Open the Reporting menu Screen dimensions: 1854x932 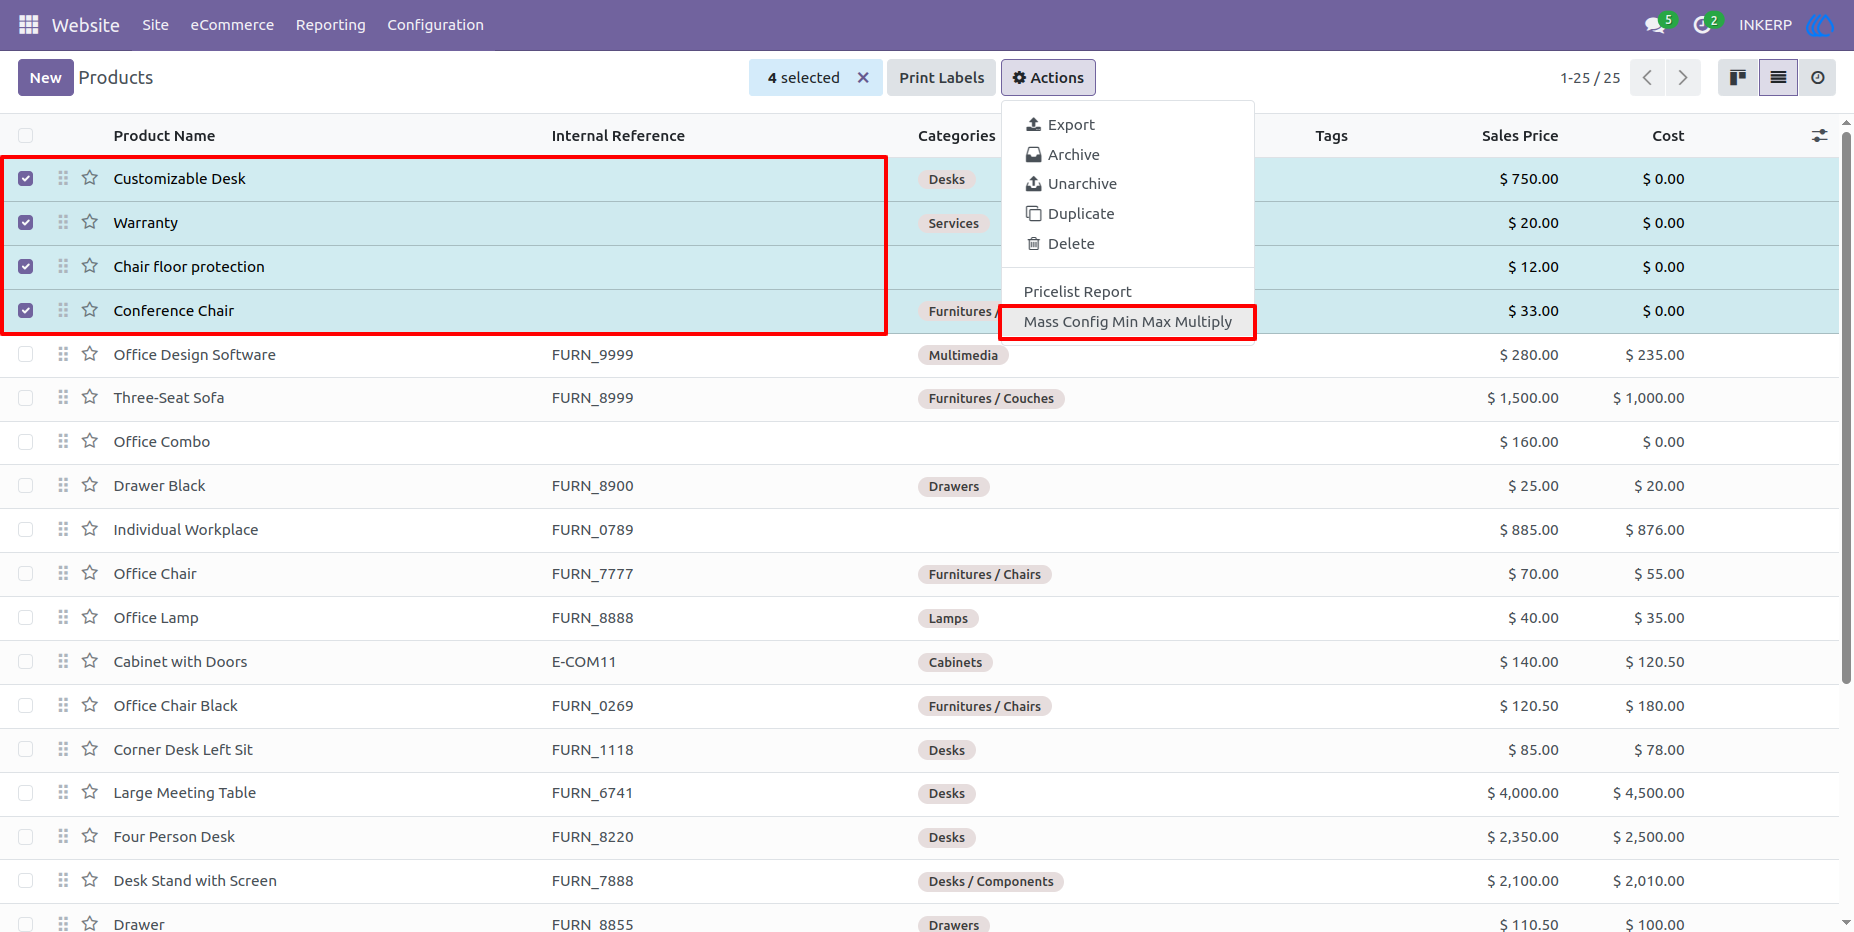331,25
